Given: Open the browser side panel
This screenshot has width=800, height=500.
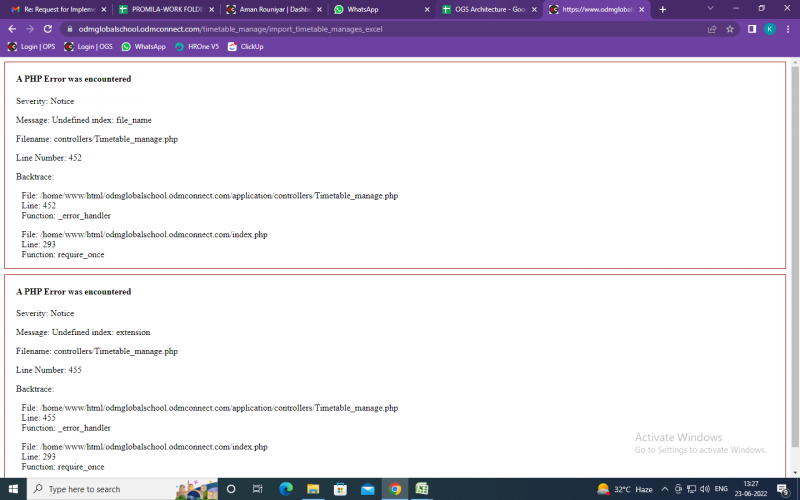Looking at the screenshot, I should click(751, 29).
